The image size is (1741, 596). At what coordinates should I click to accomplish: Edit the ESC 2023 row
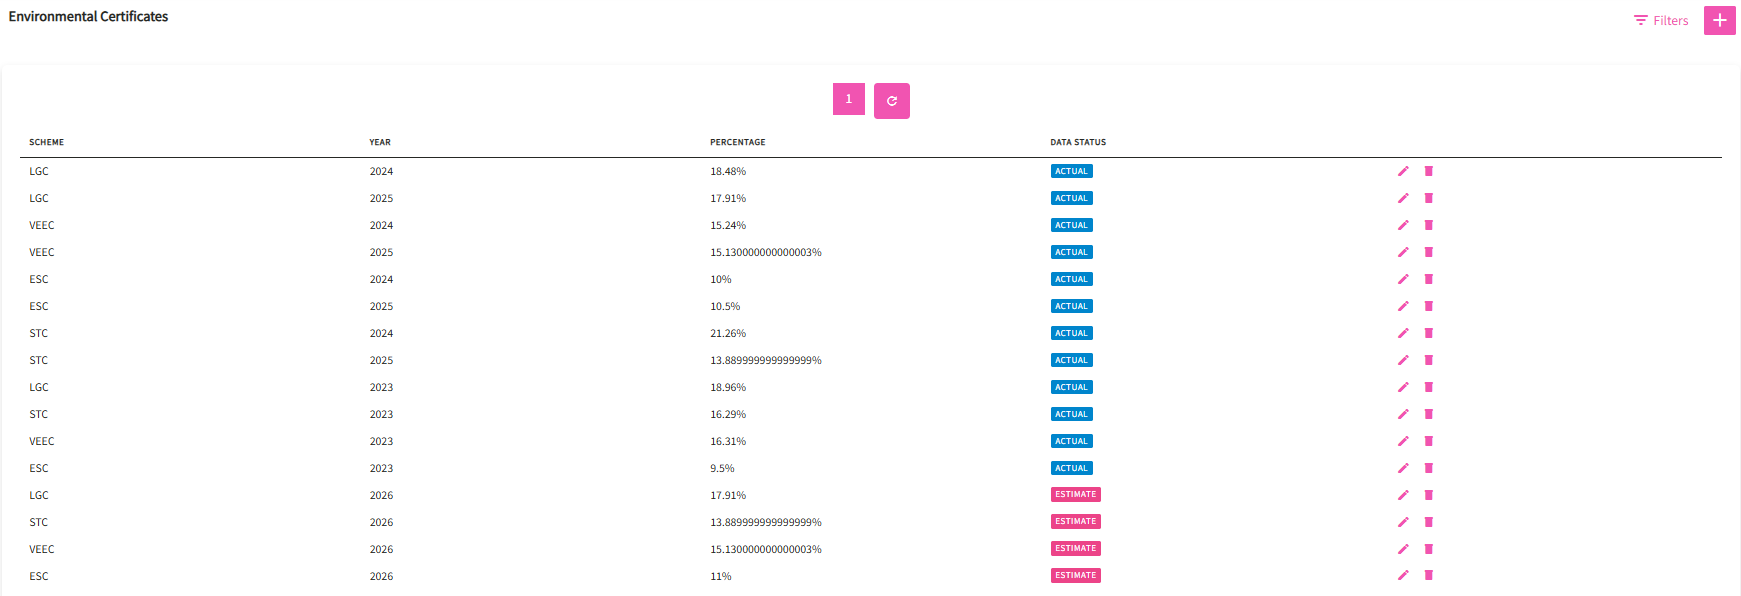1403,468
